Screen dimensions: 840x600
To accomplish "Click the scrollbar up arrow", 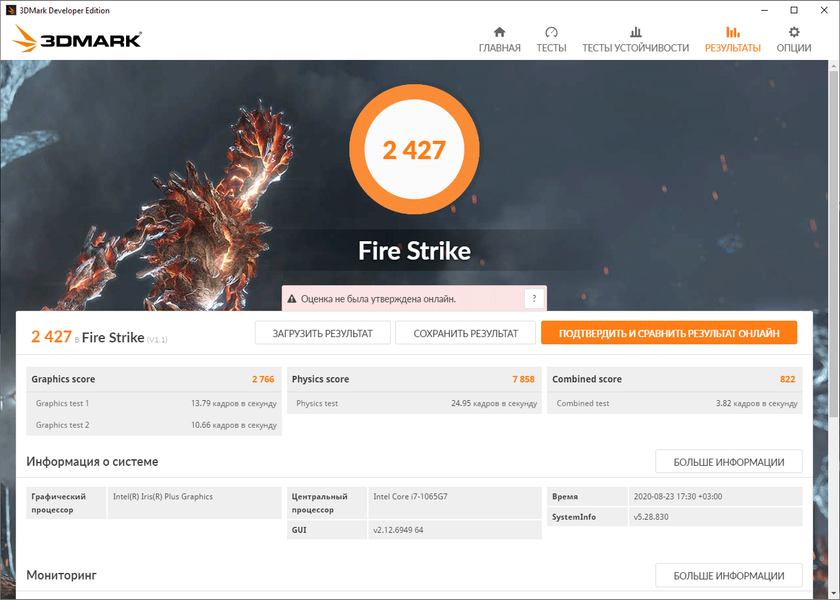I will click(x=834, y=66).
